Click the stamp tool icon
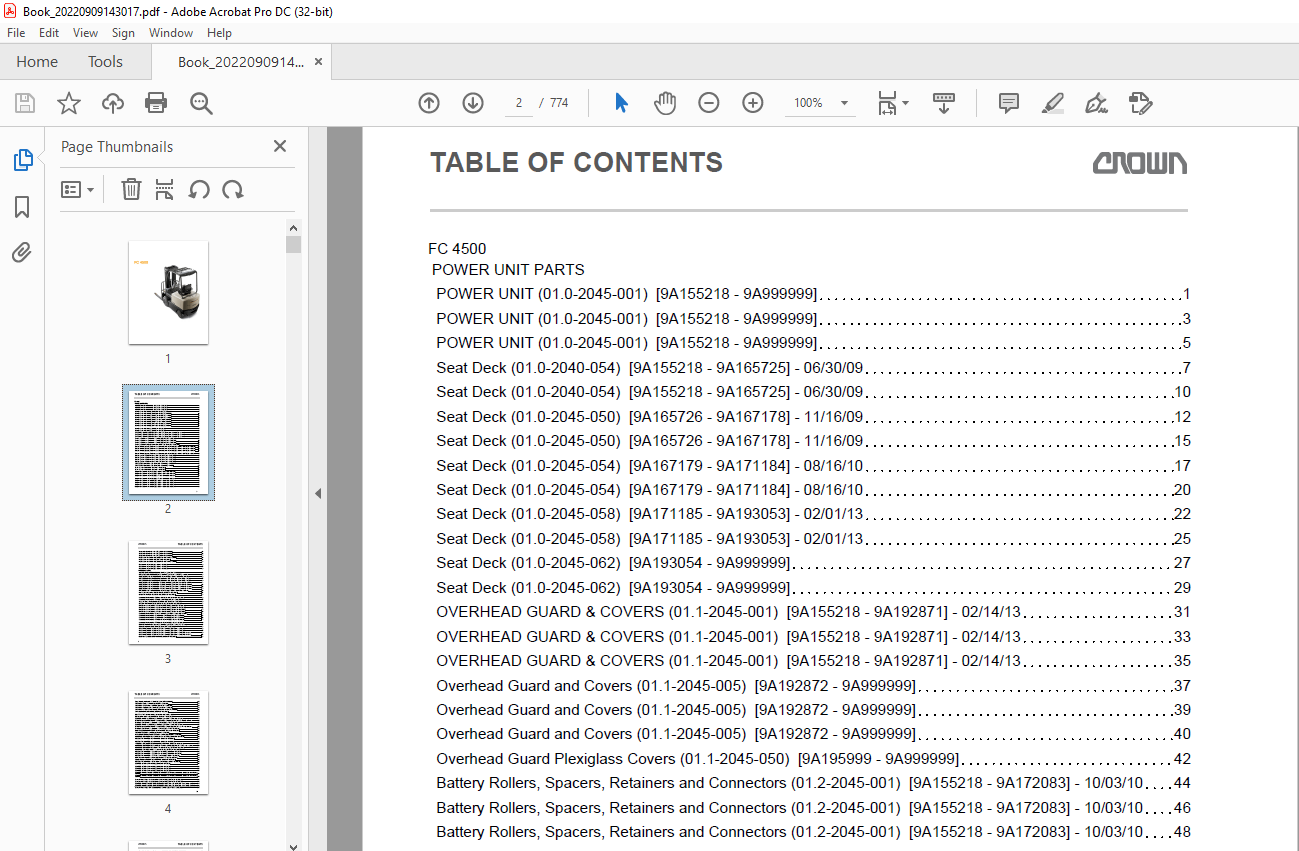This screenshot has width=1299, height=851. 1140,103
